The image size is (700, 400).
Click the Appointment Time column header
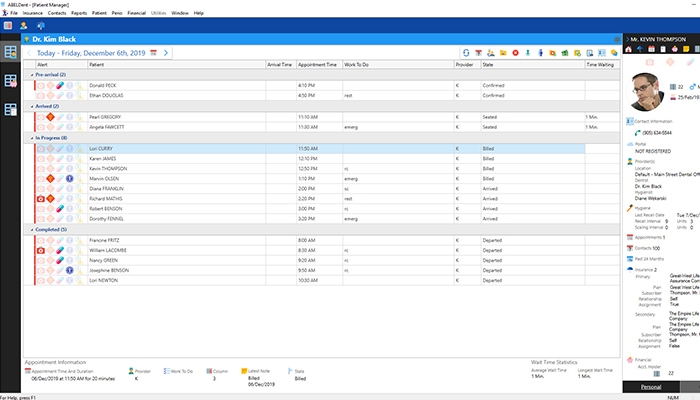tap(319, 64)
